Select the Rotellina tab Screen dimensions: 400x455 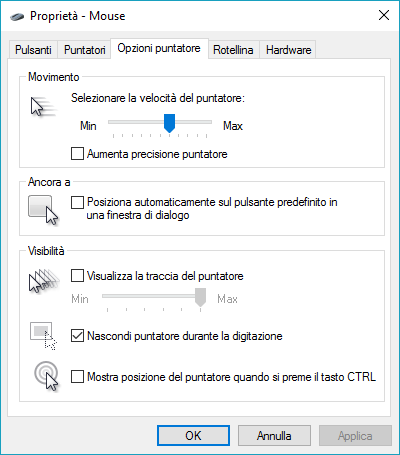(233, 50)
